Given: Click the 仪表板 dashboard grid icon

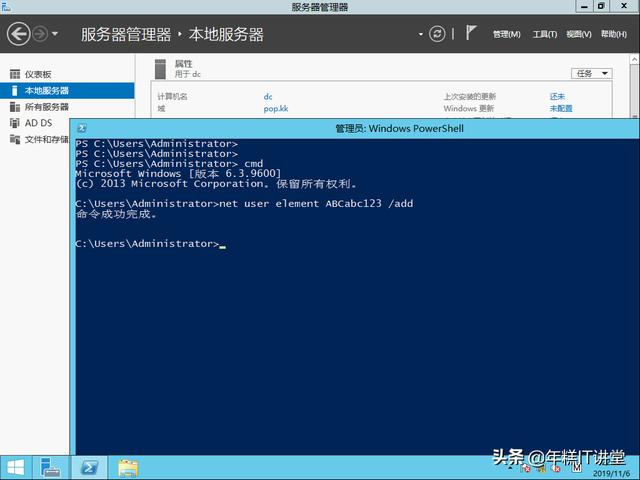Looking at the screenshot, I should click(15, 74).
